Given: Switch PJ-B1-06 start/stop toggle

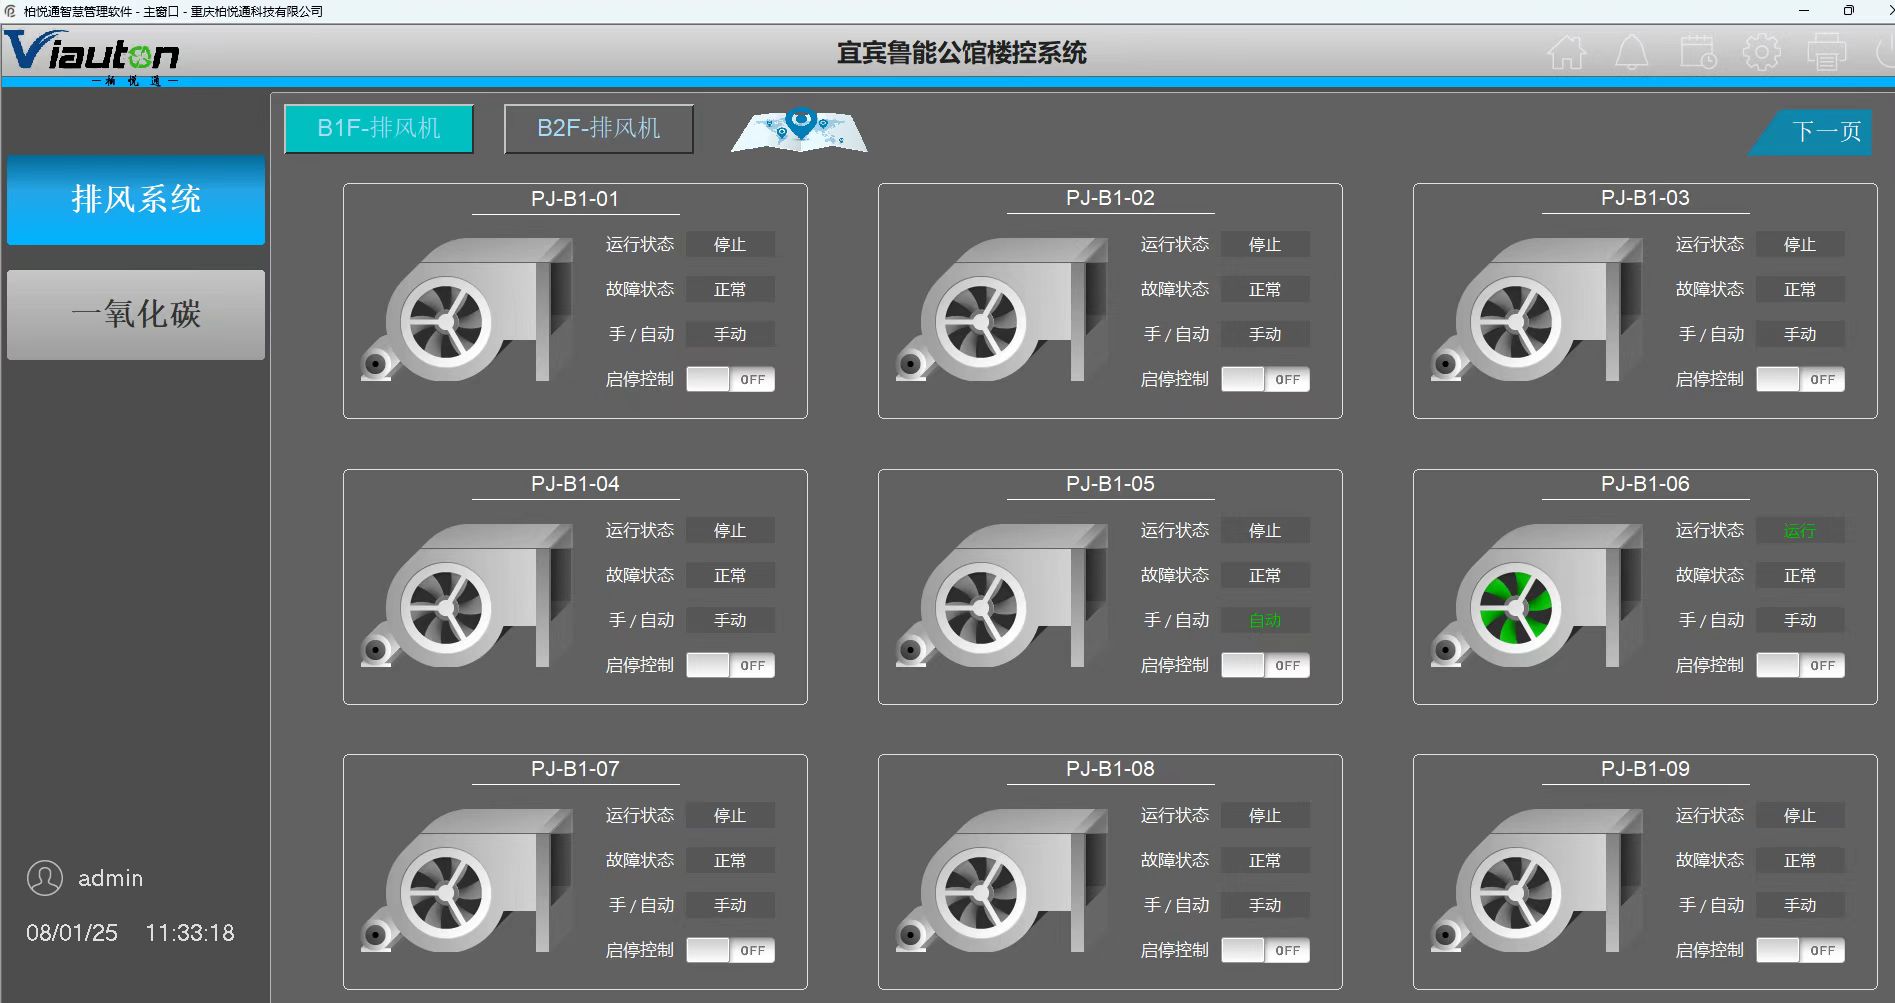Looking at the screenshot, I should click(x=1800, y=666).
